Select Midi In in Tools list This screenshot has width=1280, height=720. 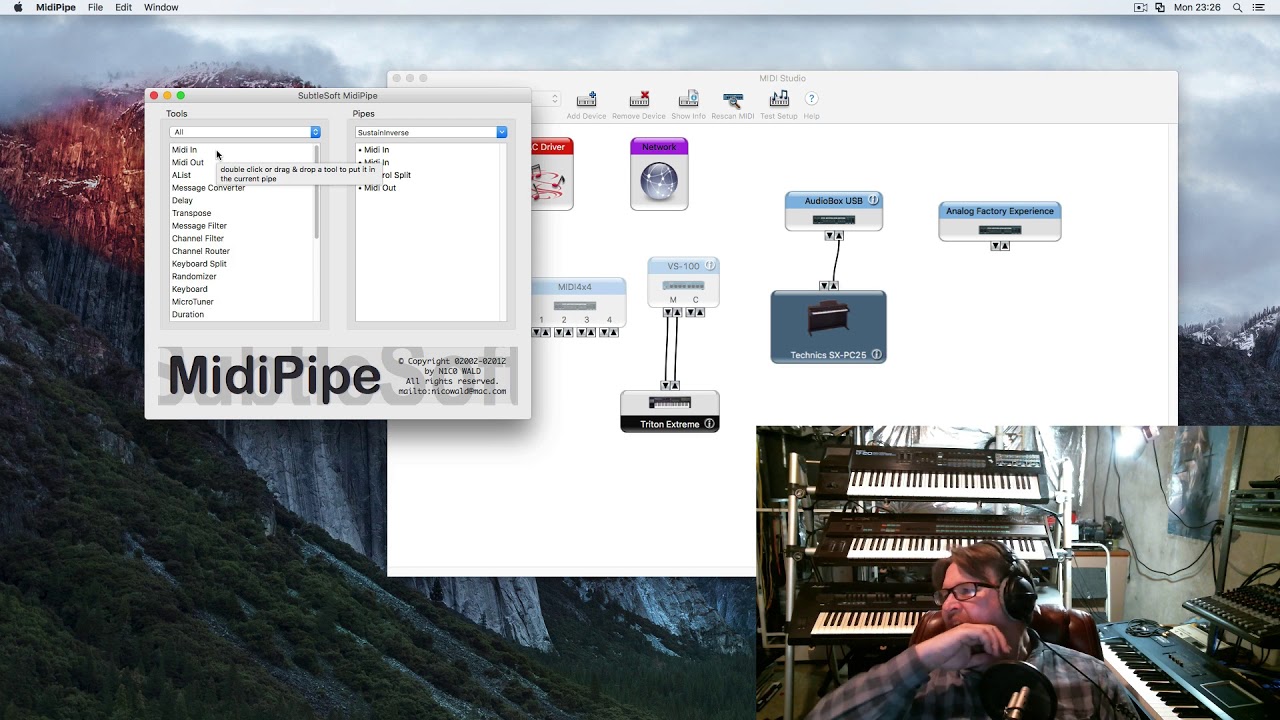[184, 150]
